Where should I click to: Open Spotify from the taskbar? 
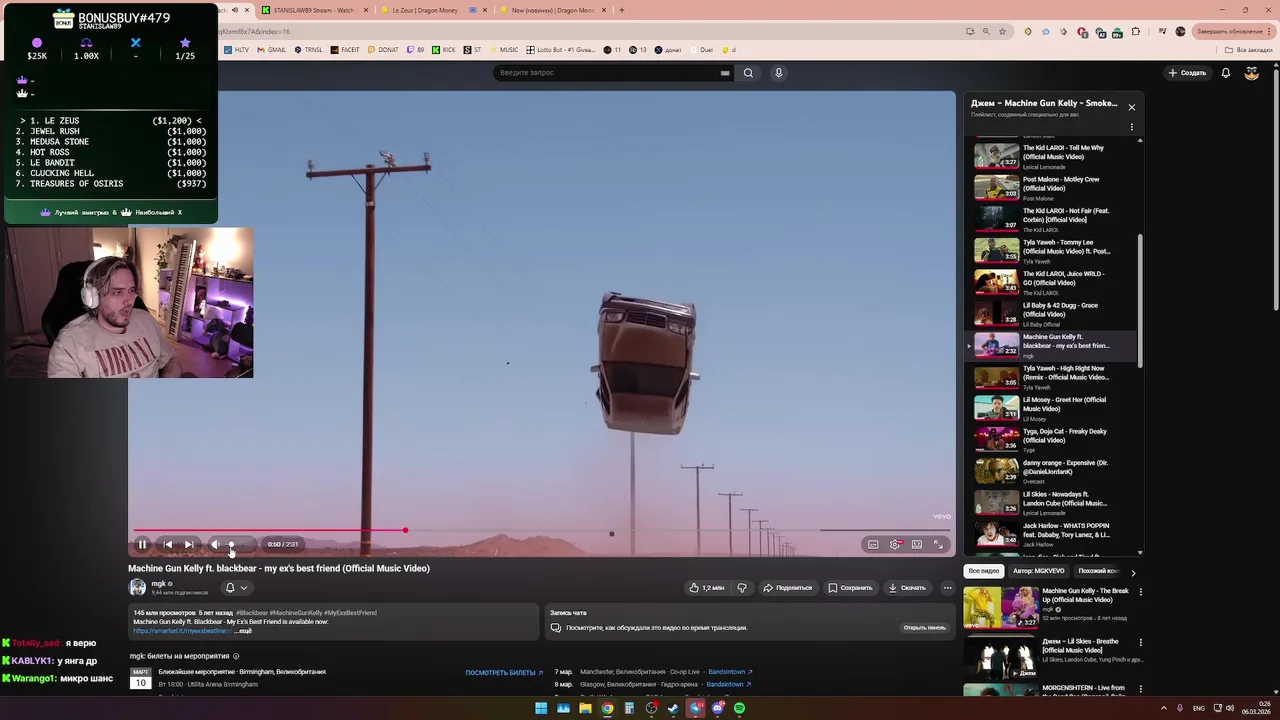pyautogui.click(x=739, y=708)
